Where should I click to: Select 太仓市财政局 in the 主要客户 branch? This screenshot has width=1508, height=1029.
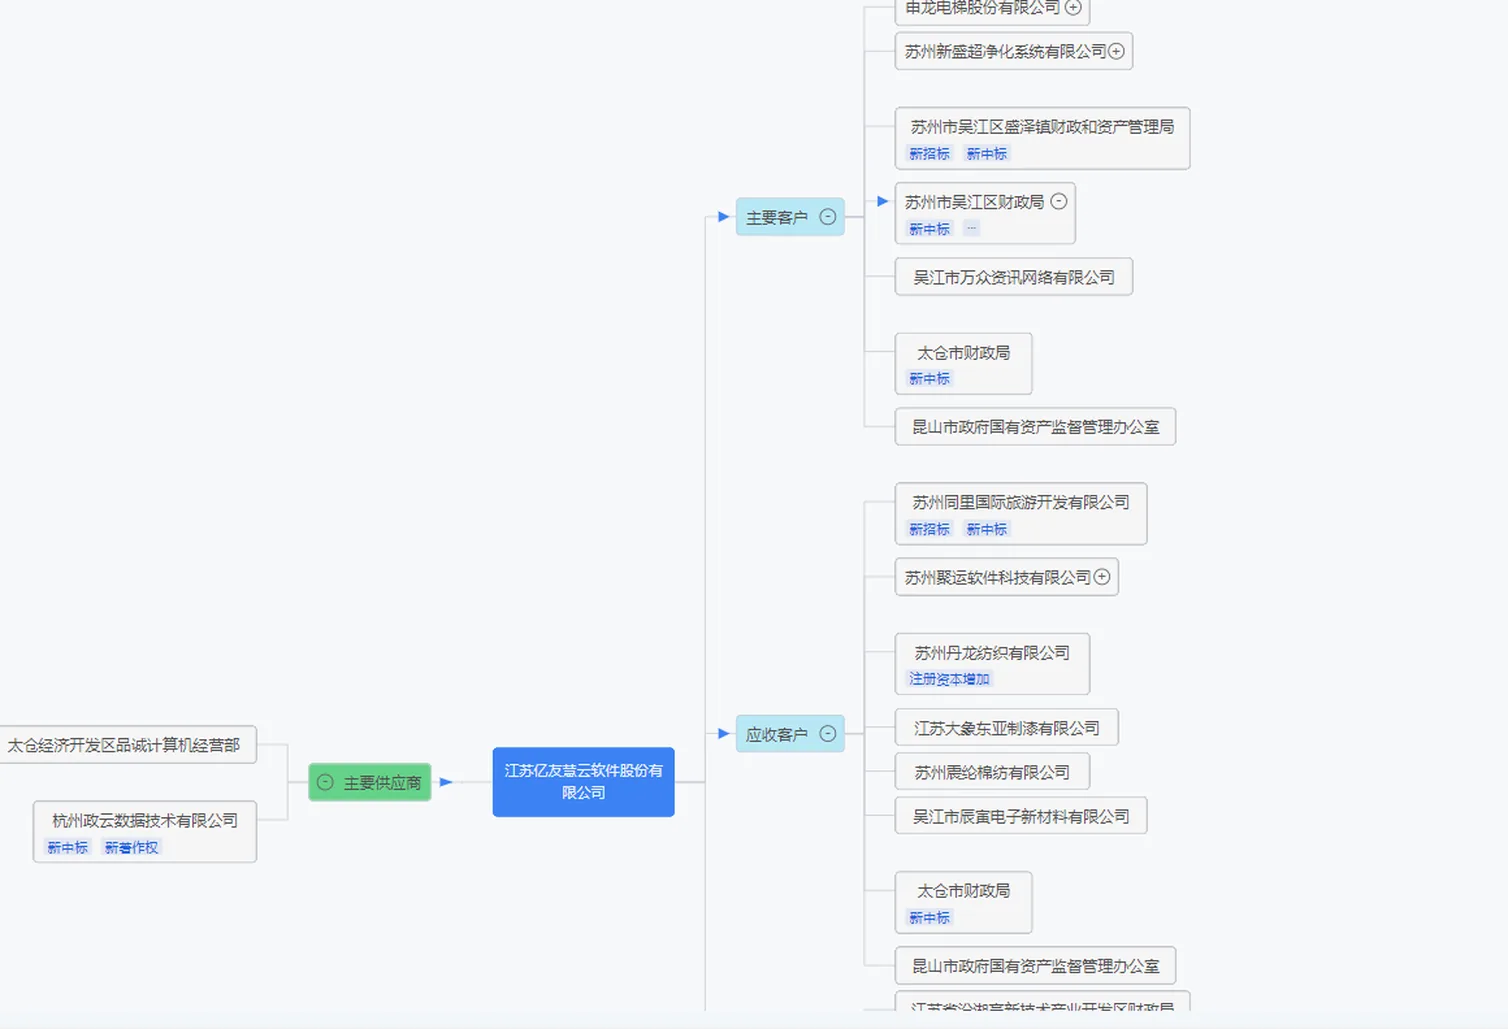[963, 364]
